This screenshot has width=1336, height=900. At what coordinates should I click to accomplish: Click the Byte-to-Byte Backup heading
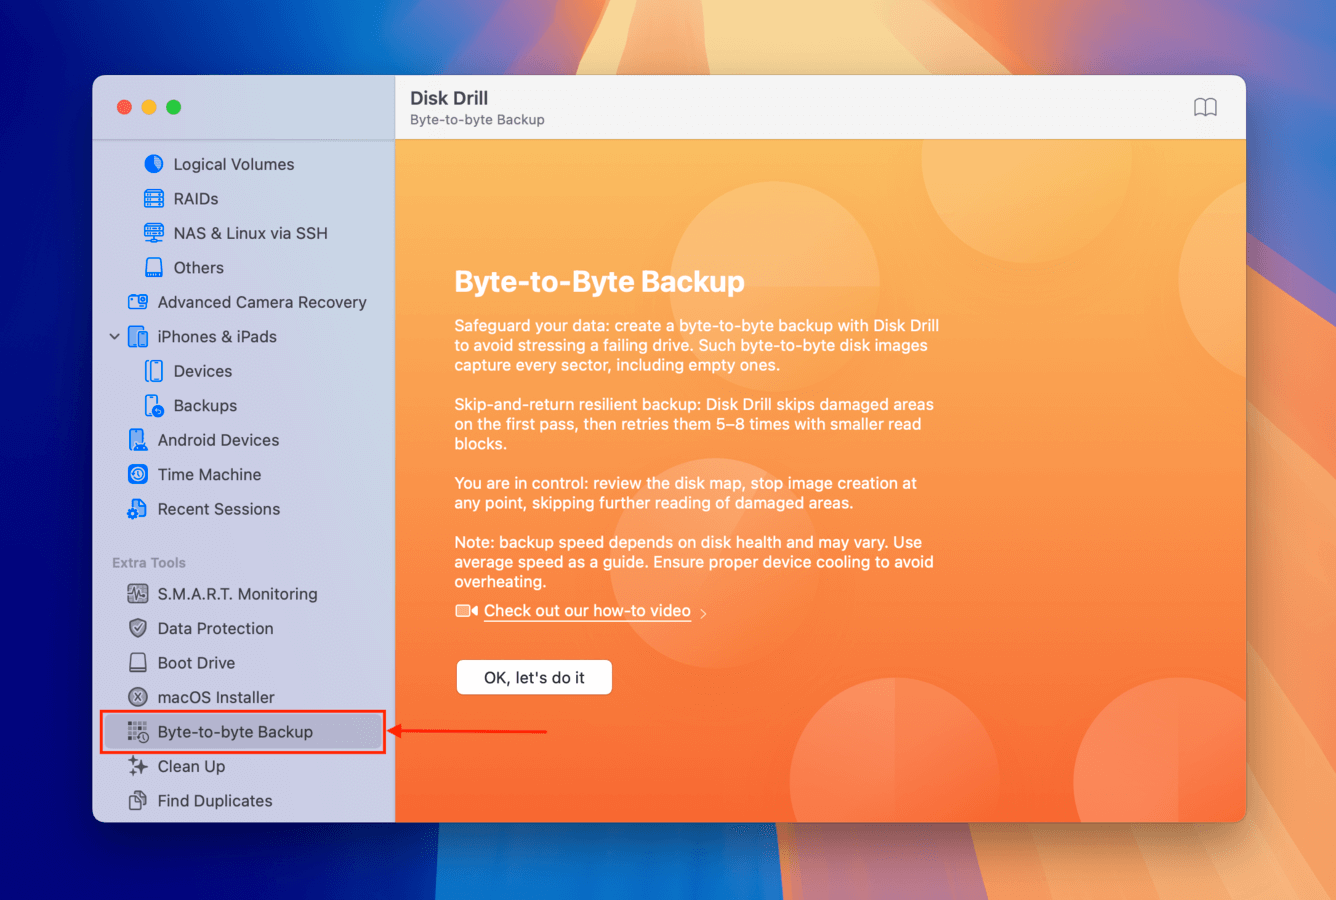(599, 282)
